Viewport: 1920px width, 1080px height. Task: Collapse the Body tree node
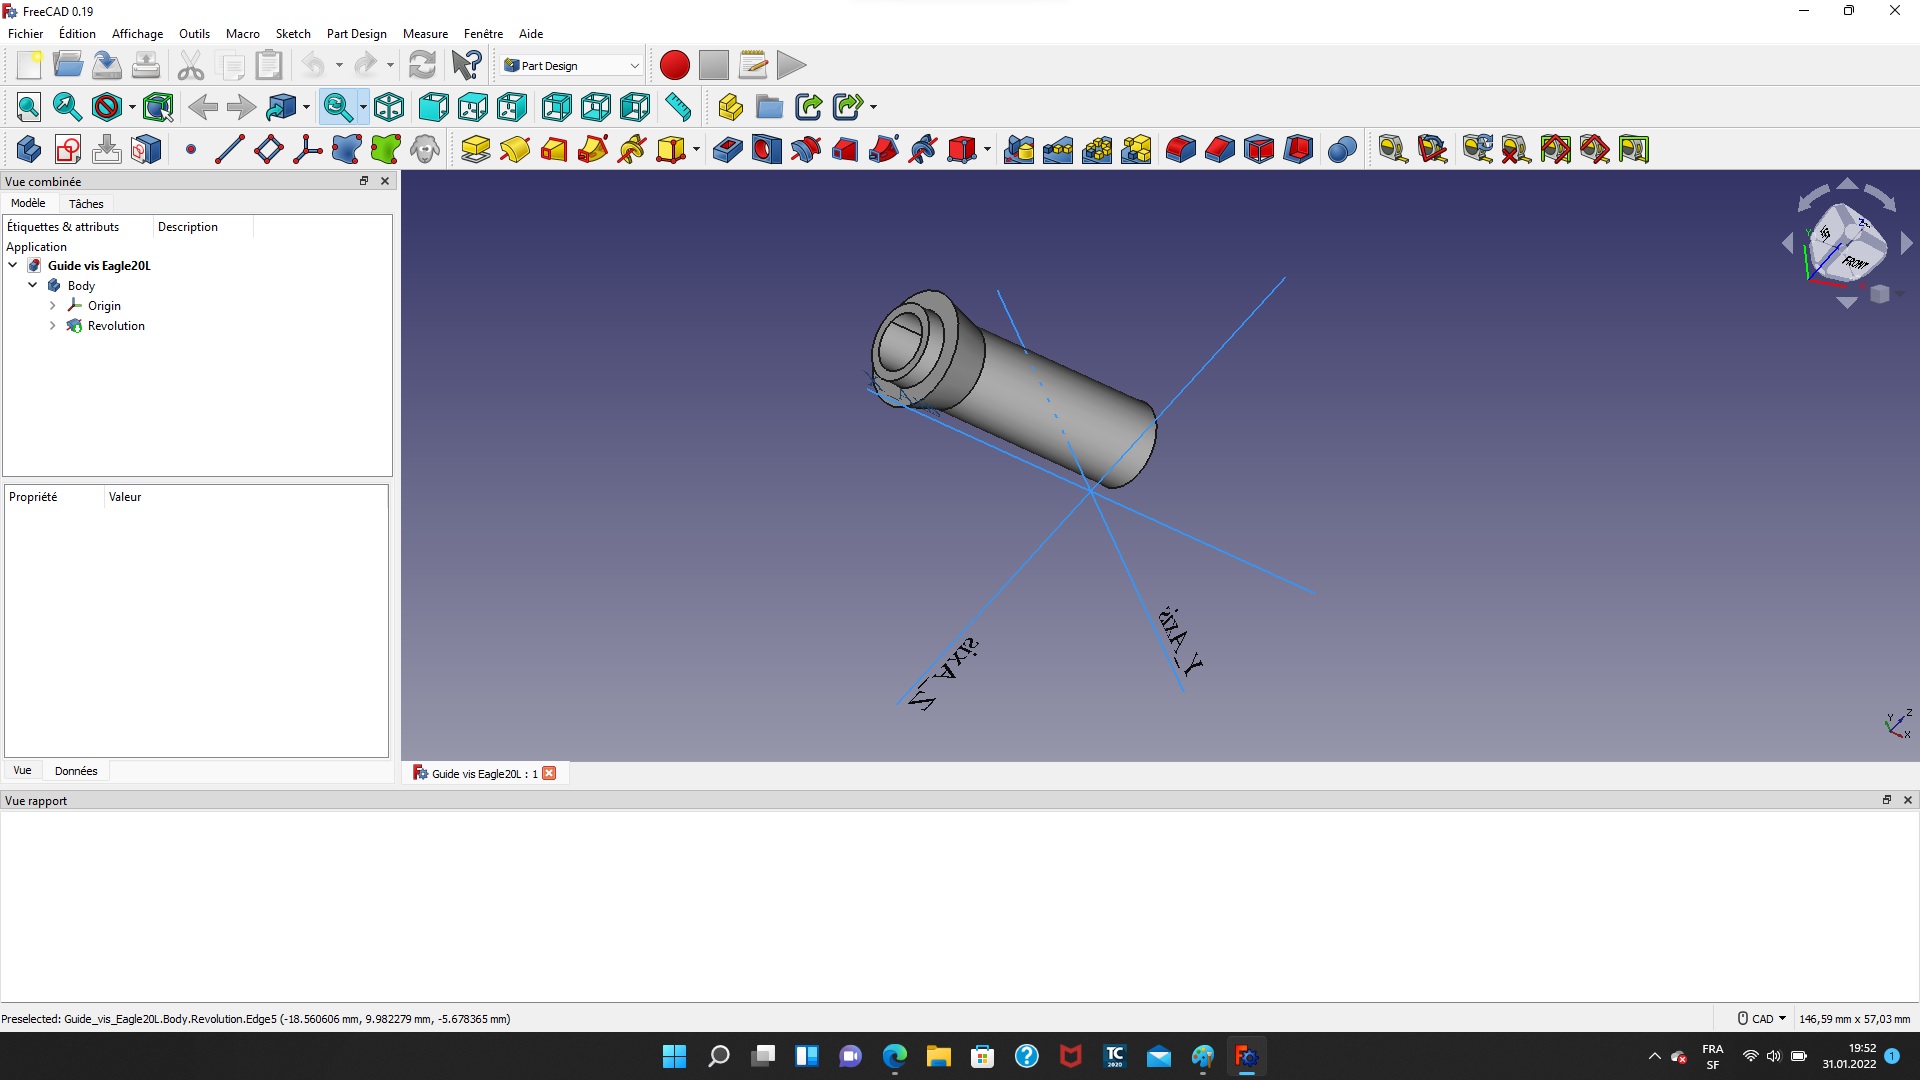tap(33, 286)
